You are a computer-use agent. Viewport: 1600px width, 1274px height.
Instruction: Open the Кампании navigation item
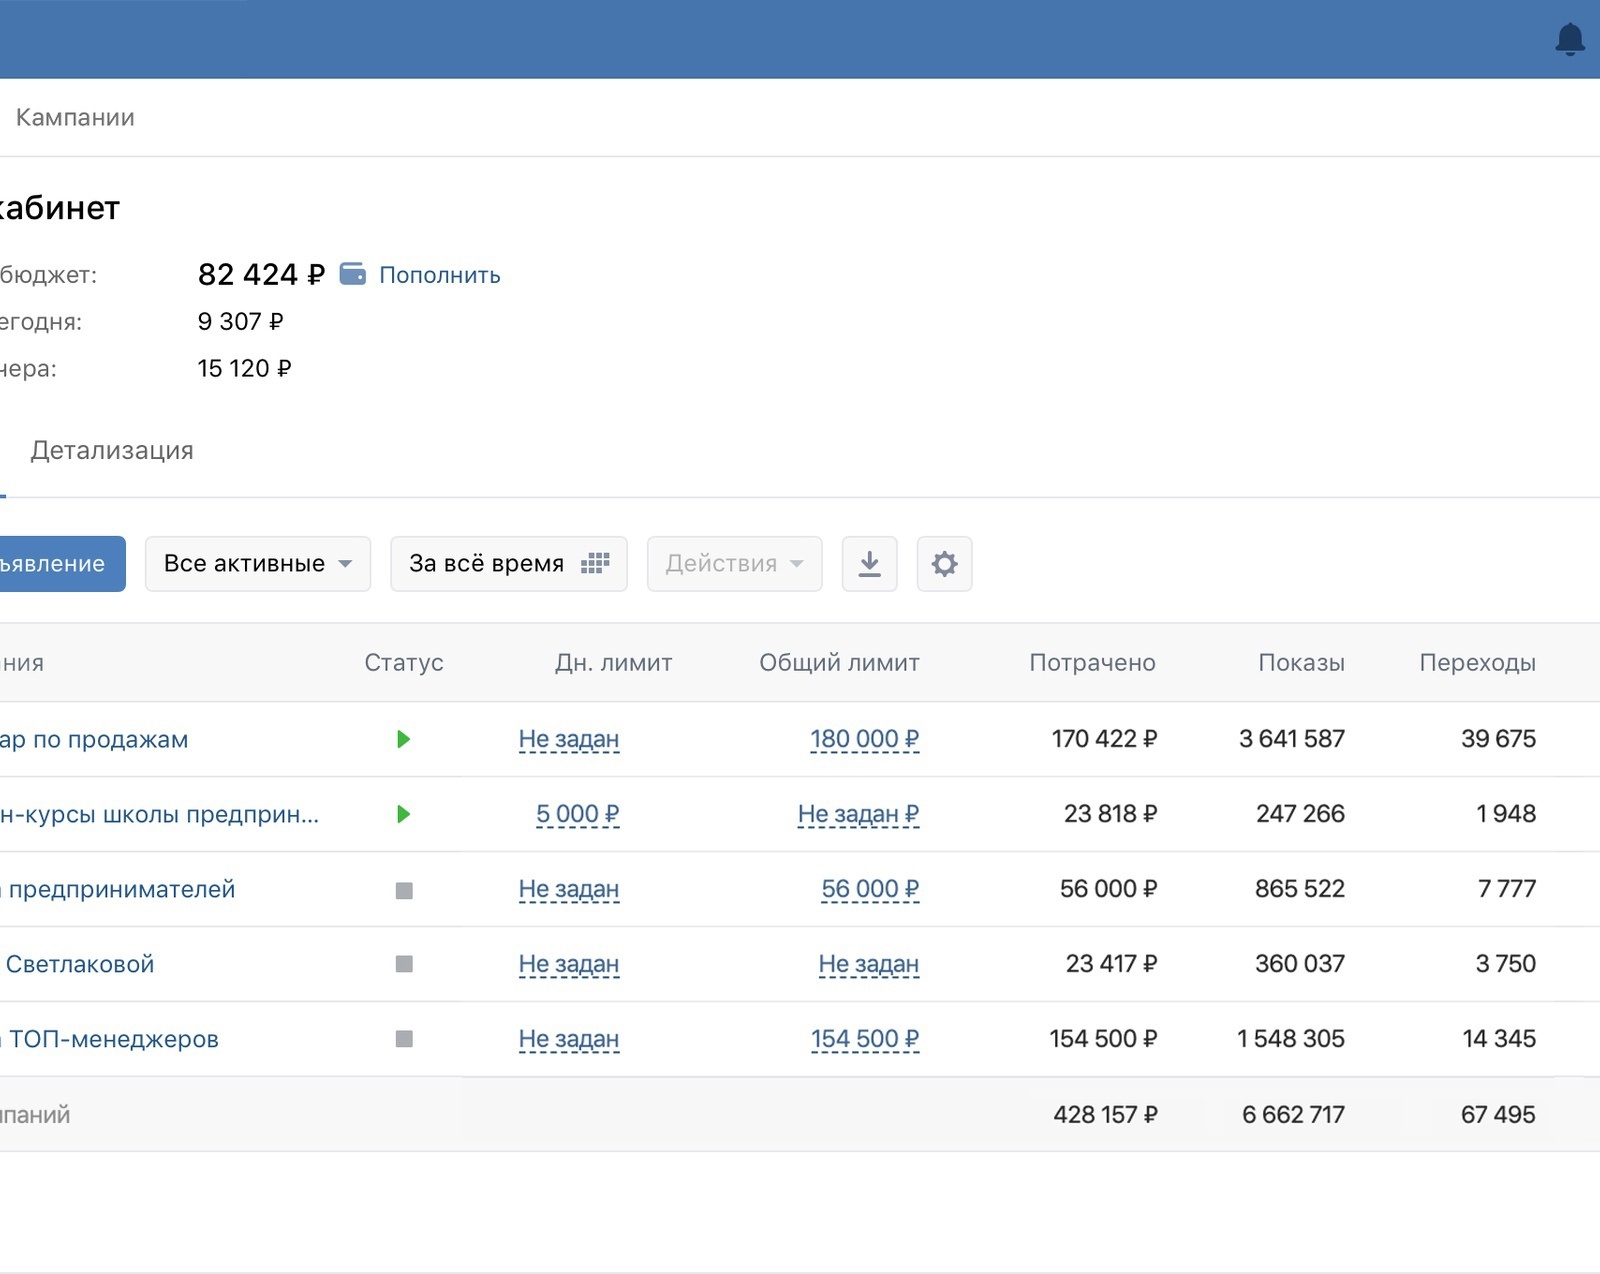click(x=75, y=117)
